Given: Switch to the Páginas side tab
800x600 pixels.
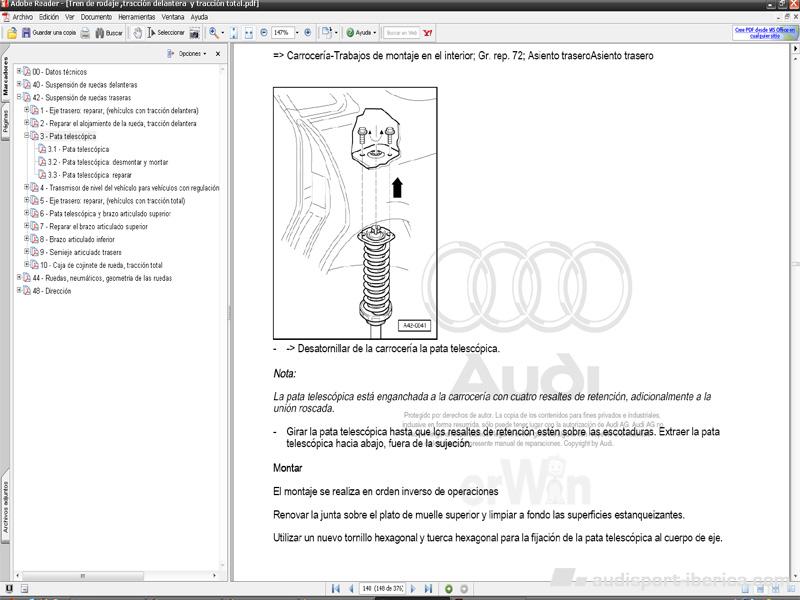Looking at the screenshot, I should (5, 120).
